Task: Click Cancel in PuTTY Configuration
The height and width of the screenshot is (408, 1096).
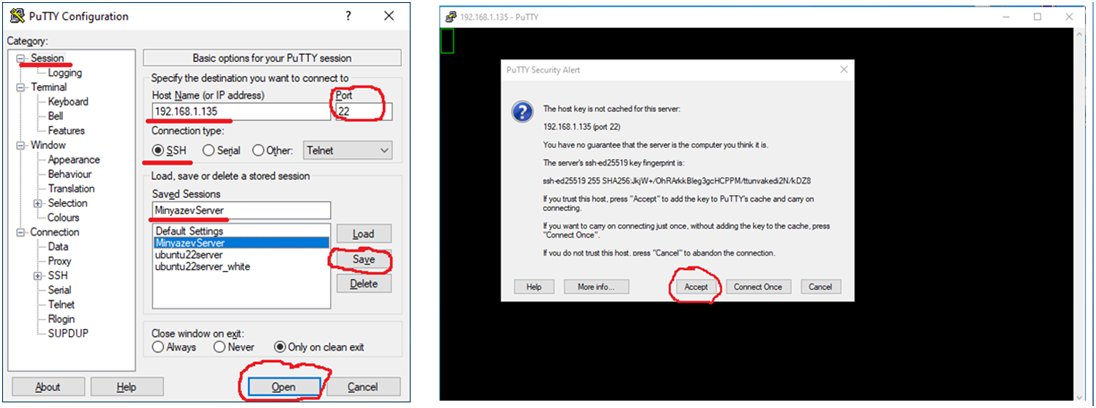Action: click(x=363, y=386)
